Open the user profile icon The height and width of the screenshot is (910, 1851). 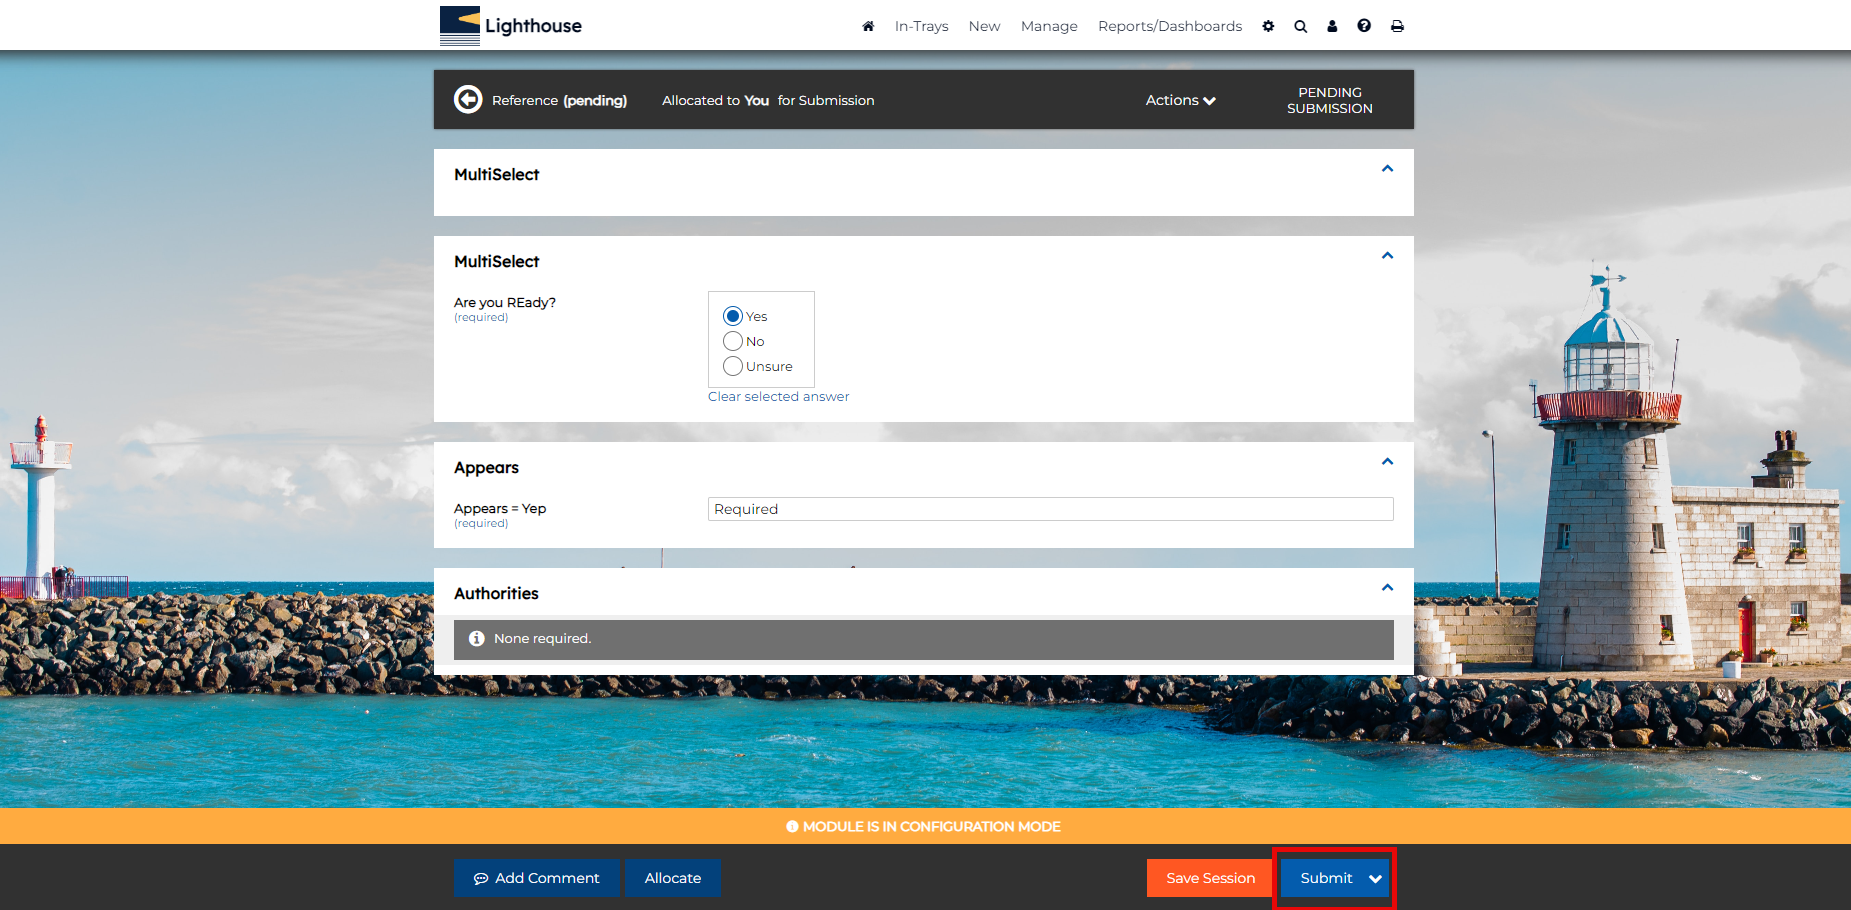pyautogui.click(x=1332, y=26)
